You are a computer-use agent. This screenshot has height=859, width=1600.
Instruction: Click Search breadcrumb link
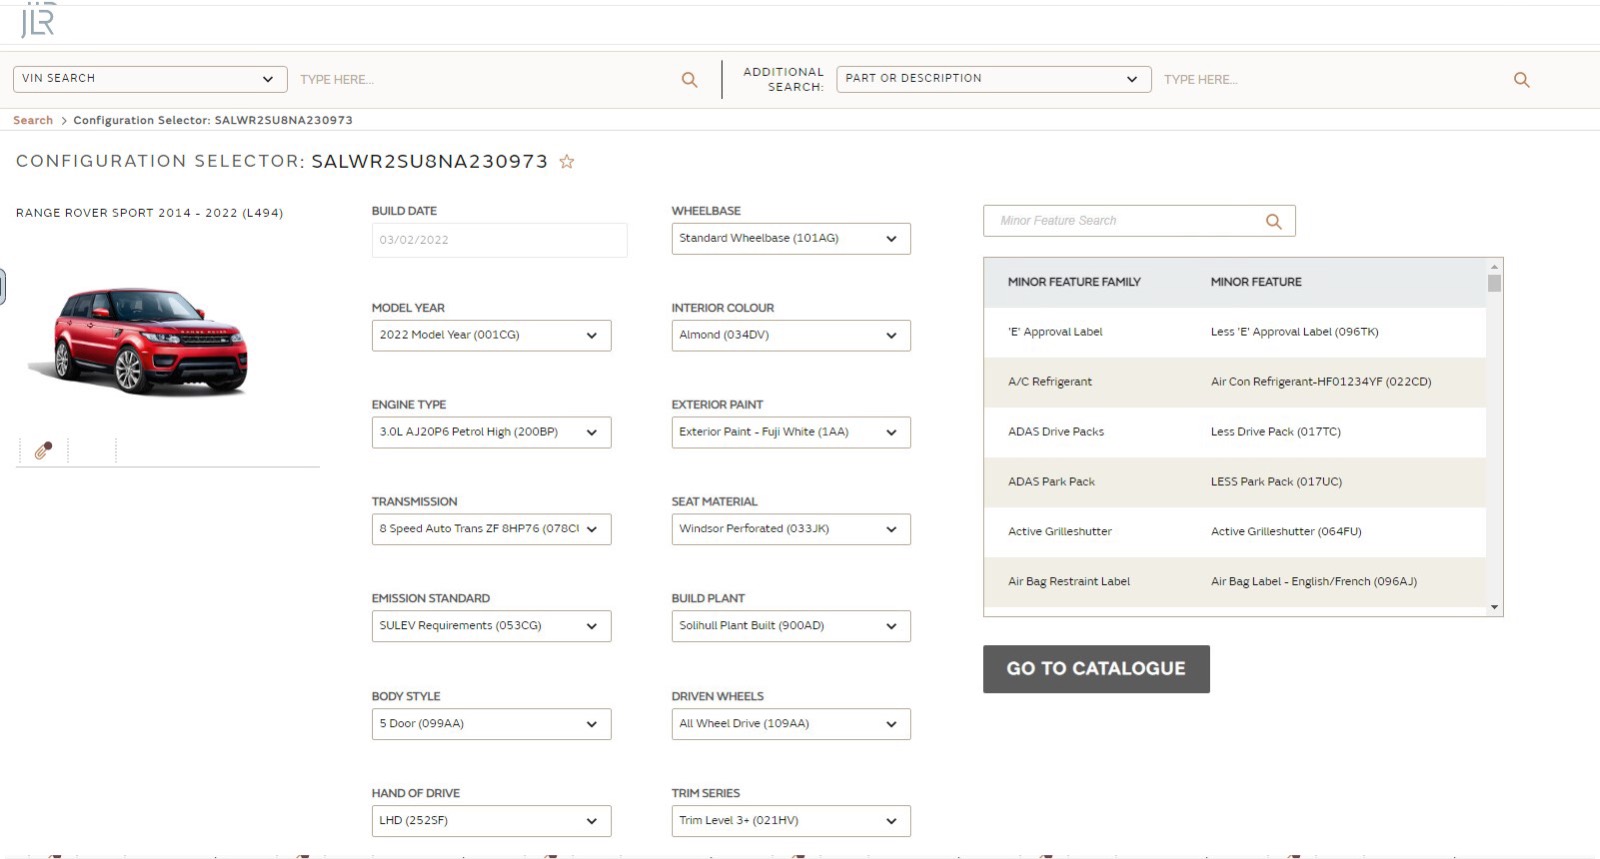click(33, 120)
